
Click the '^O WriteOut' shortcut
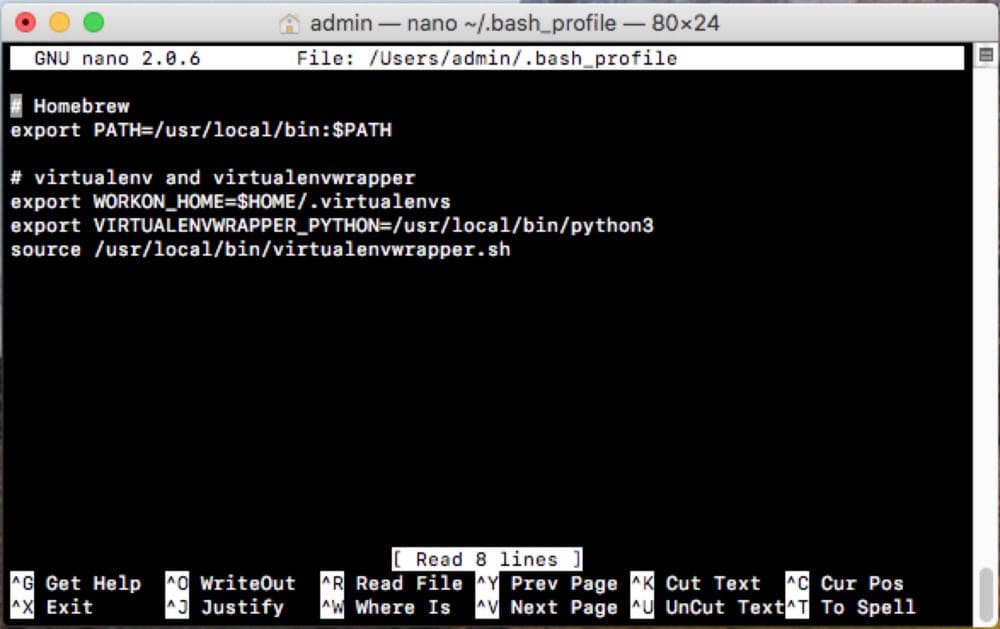click(230, 583)
